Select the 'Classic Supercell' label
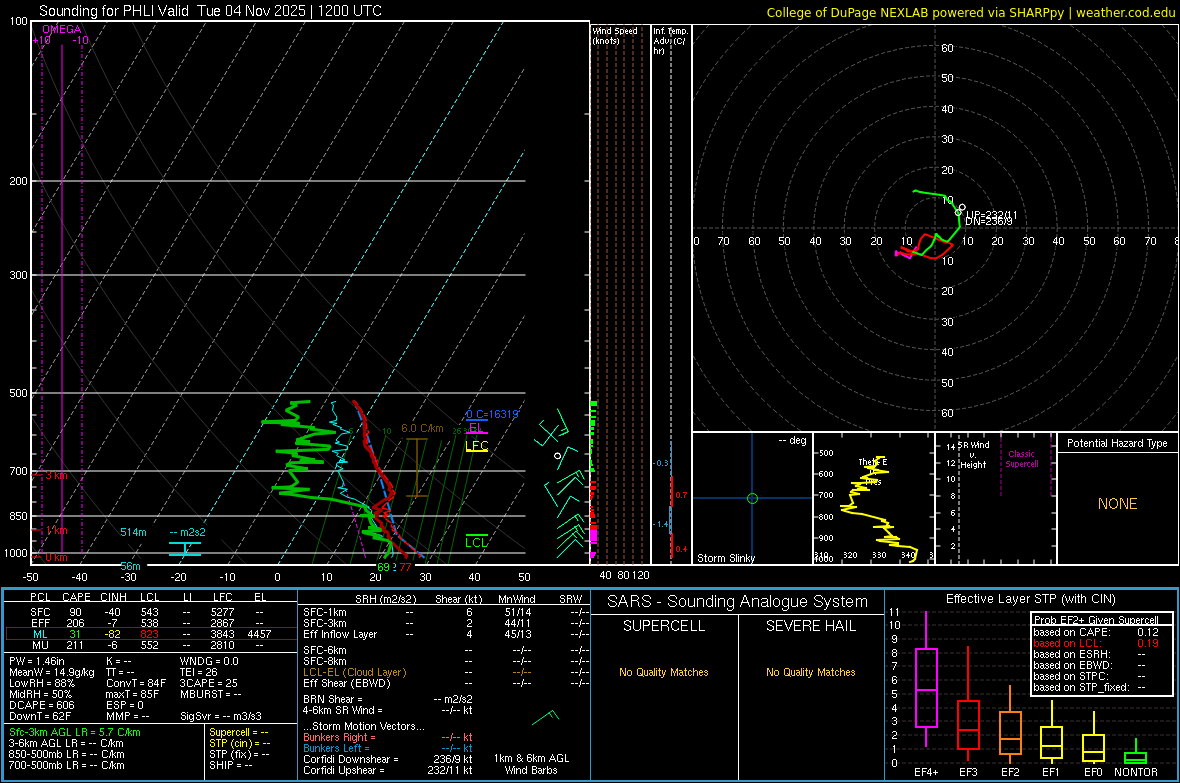1180x783 pixels. pyautogui.click(x=1021, y=459)
